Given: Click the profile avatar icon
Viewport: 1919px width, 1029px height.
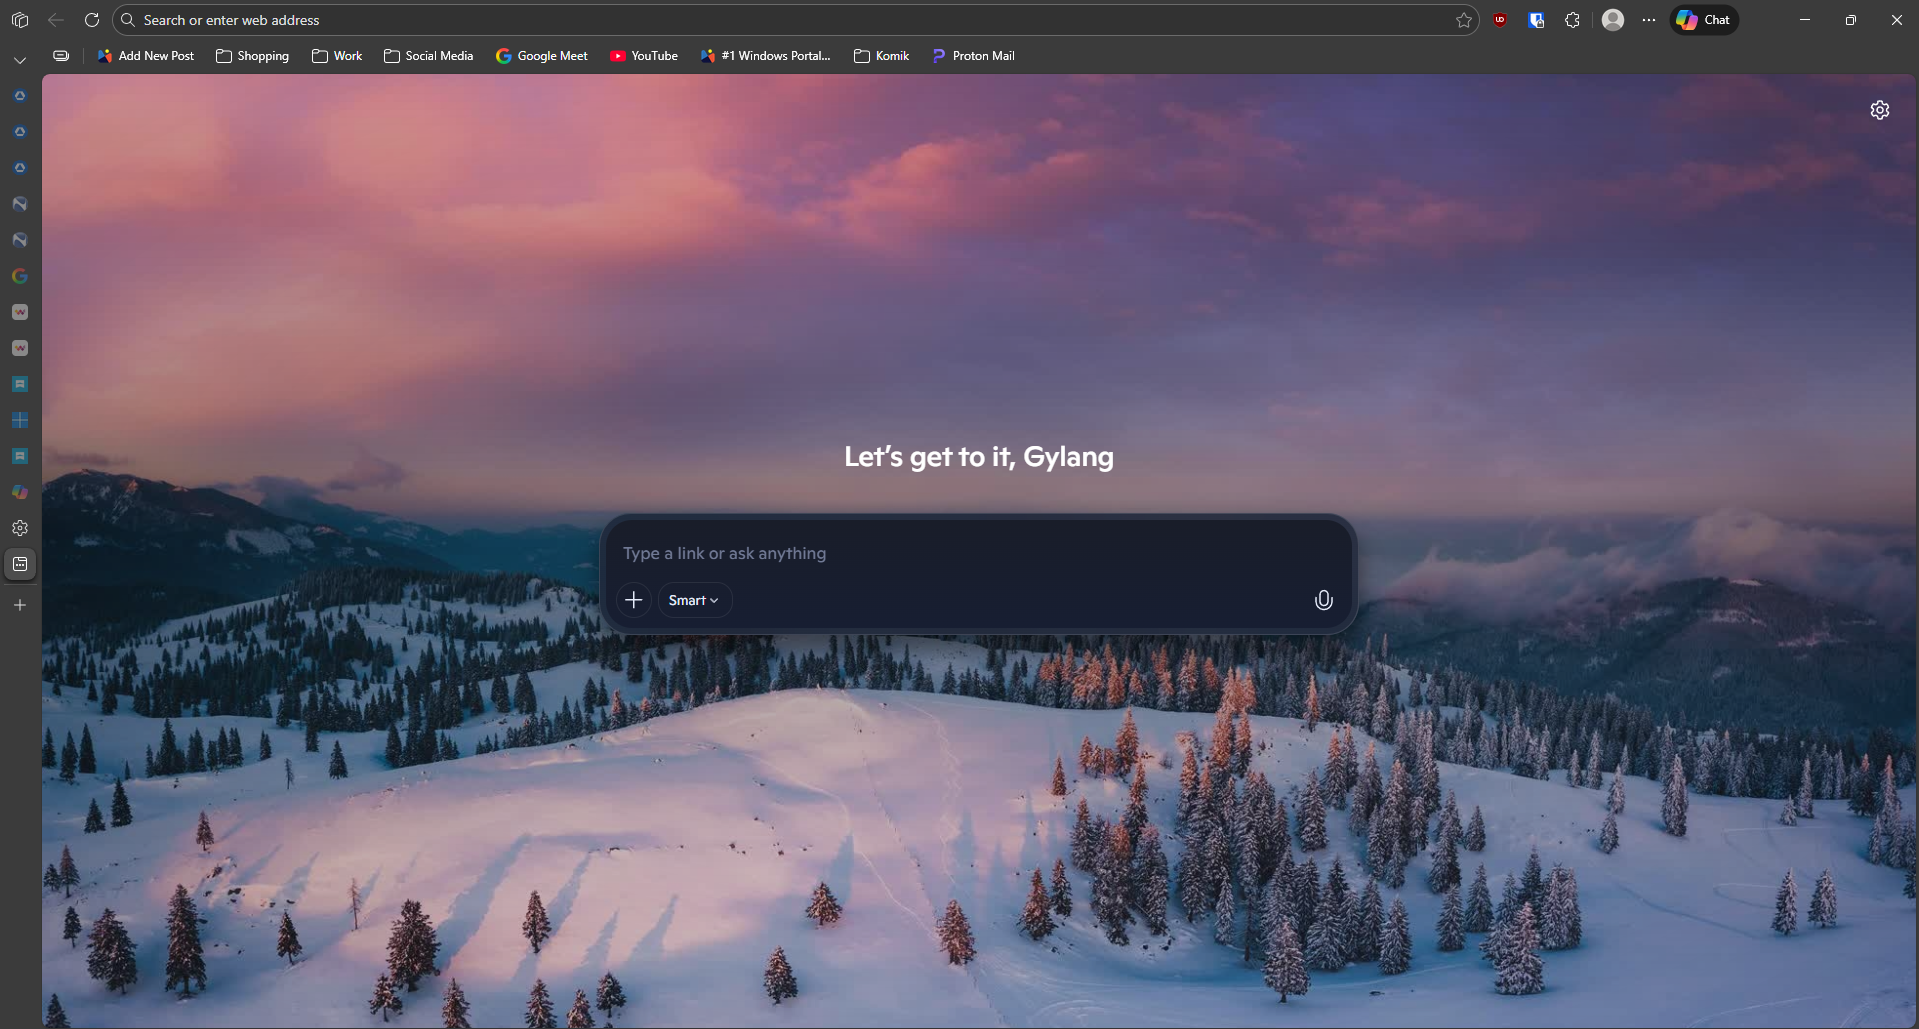Looking at the screenshot, I should (1612, 20).
